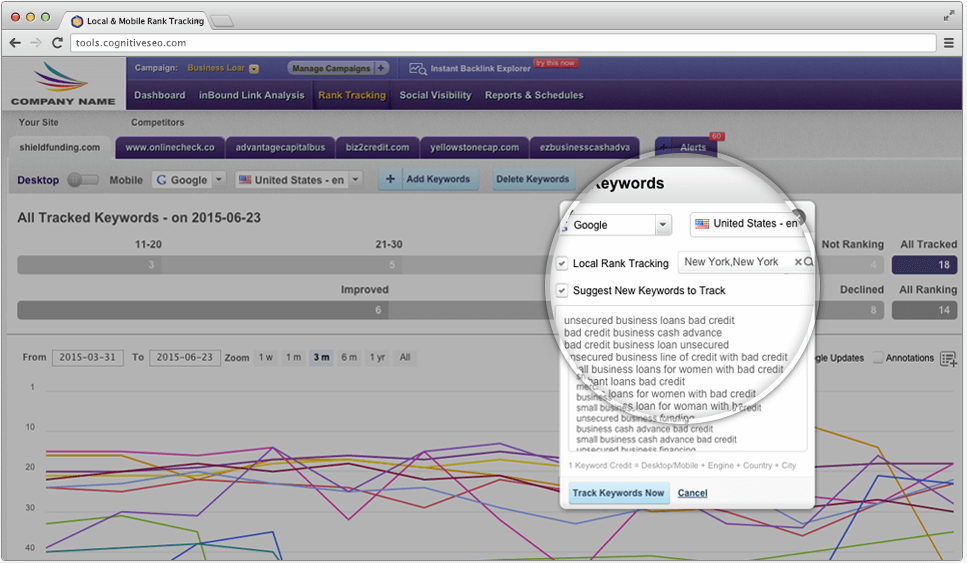Image resolution: width=967 pixels, height=563 pixels.
Task: Click keyword 'unsecured business loans bad credit'
Action: point(649,320)
